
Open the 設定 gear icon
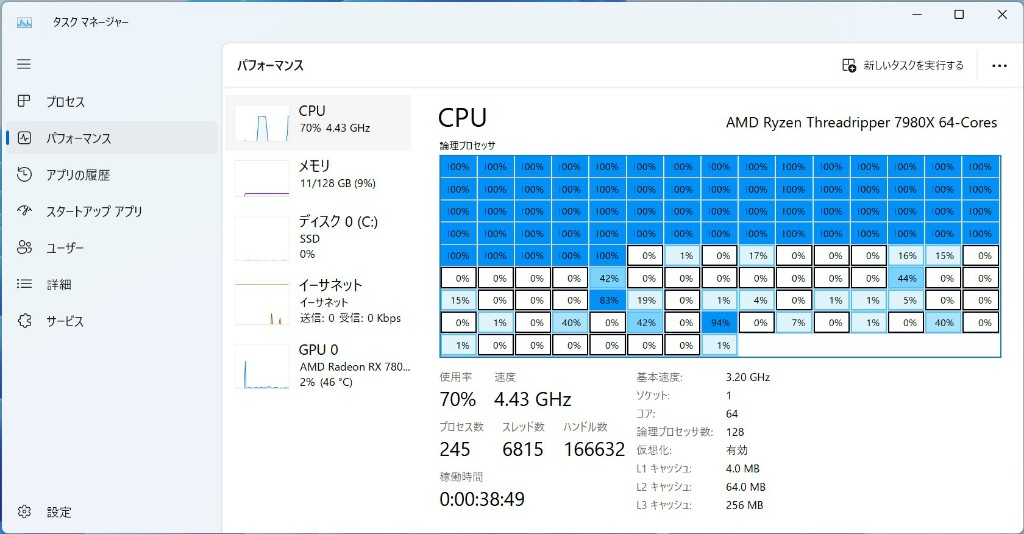click(25, 512)
